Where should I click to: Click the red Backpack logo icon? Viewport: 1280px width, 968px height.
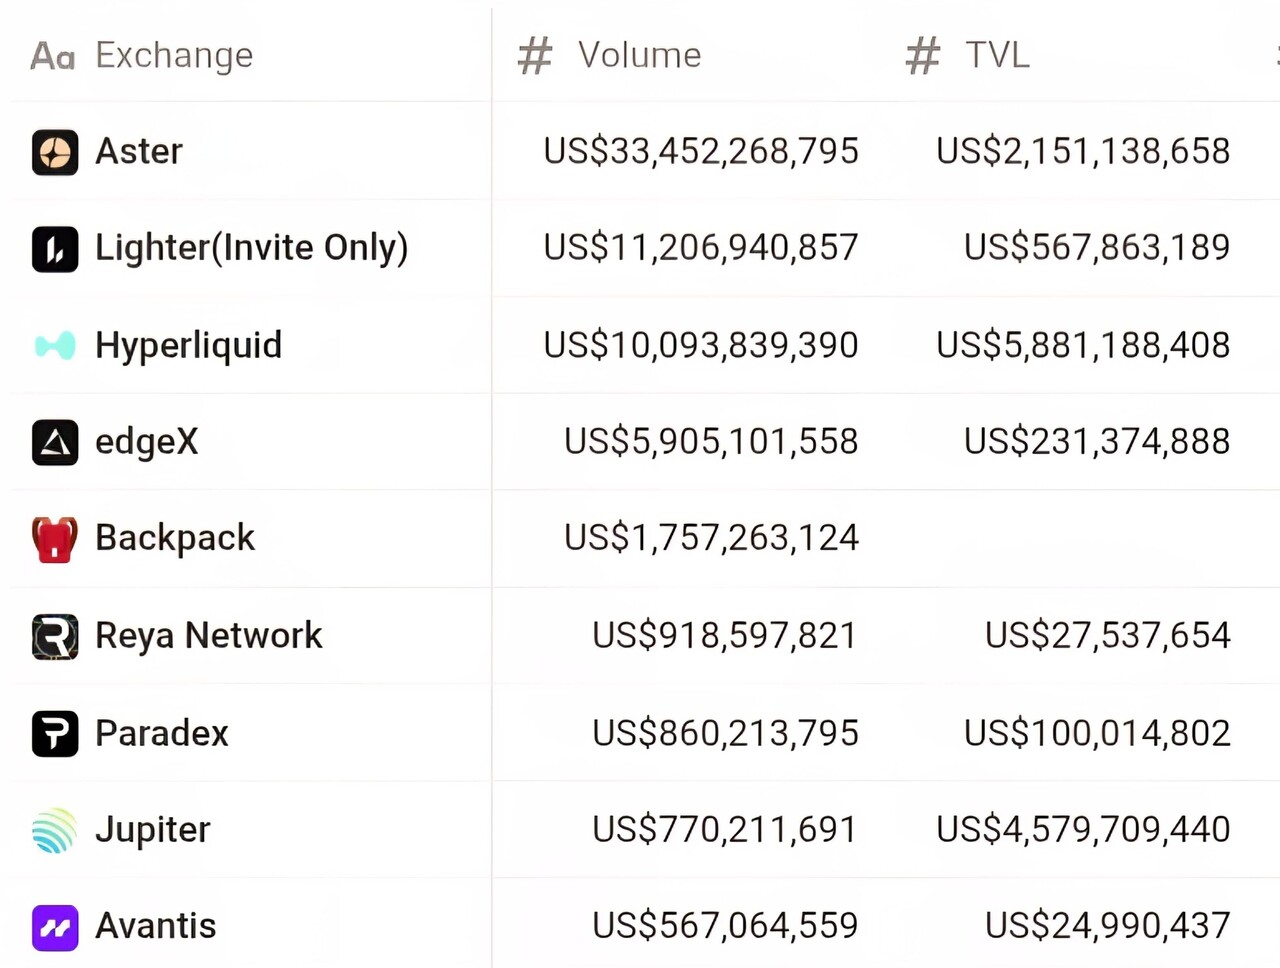(x=55, y=539)
